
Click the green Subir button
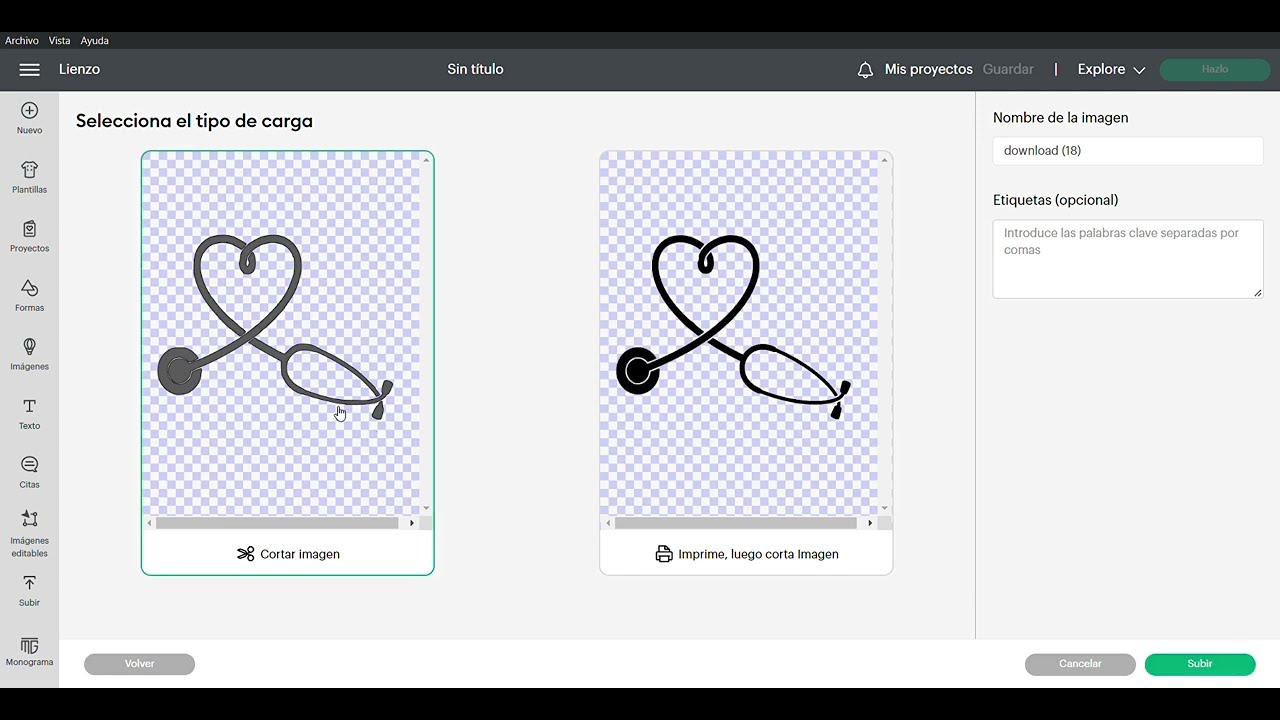pos(1200,664)
